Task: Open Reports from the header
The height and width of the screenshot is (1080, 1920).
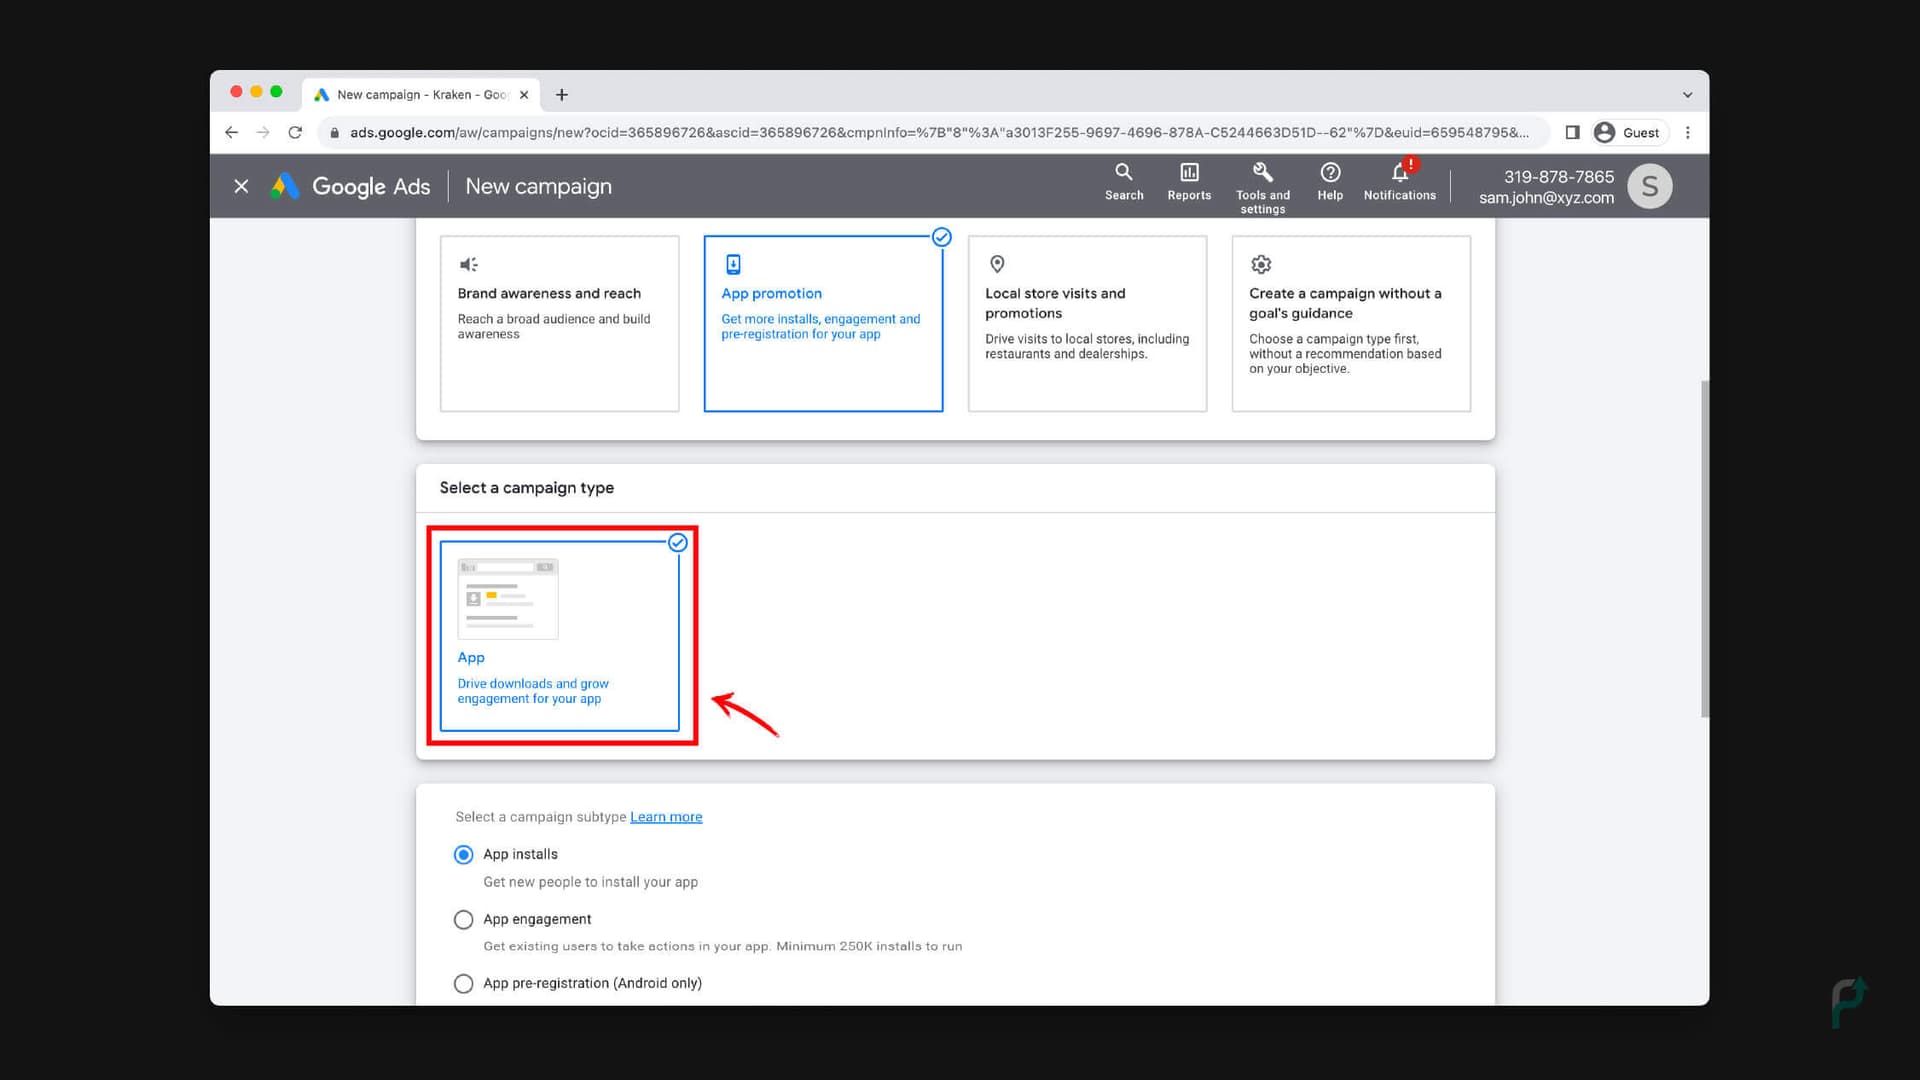Action: pos(1189,182)
